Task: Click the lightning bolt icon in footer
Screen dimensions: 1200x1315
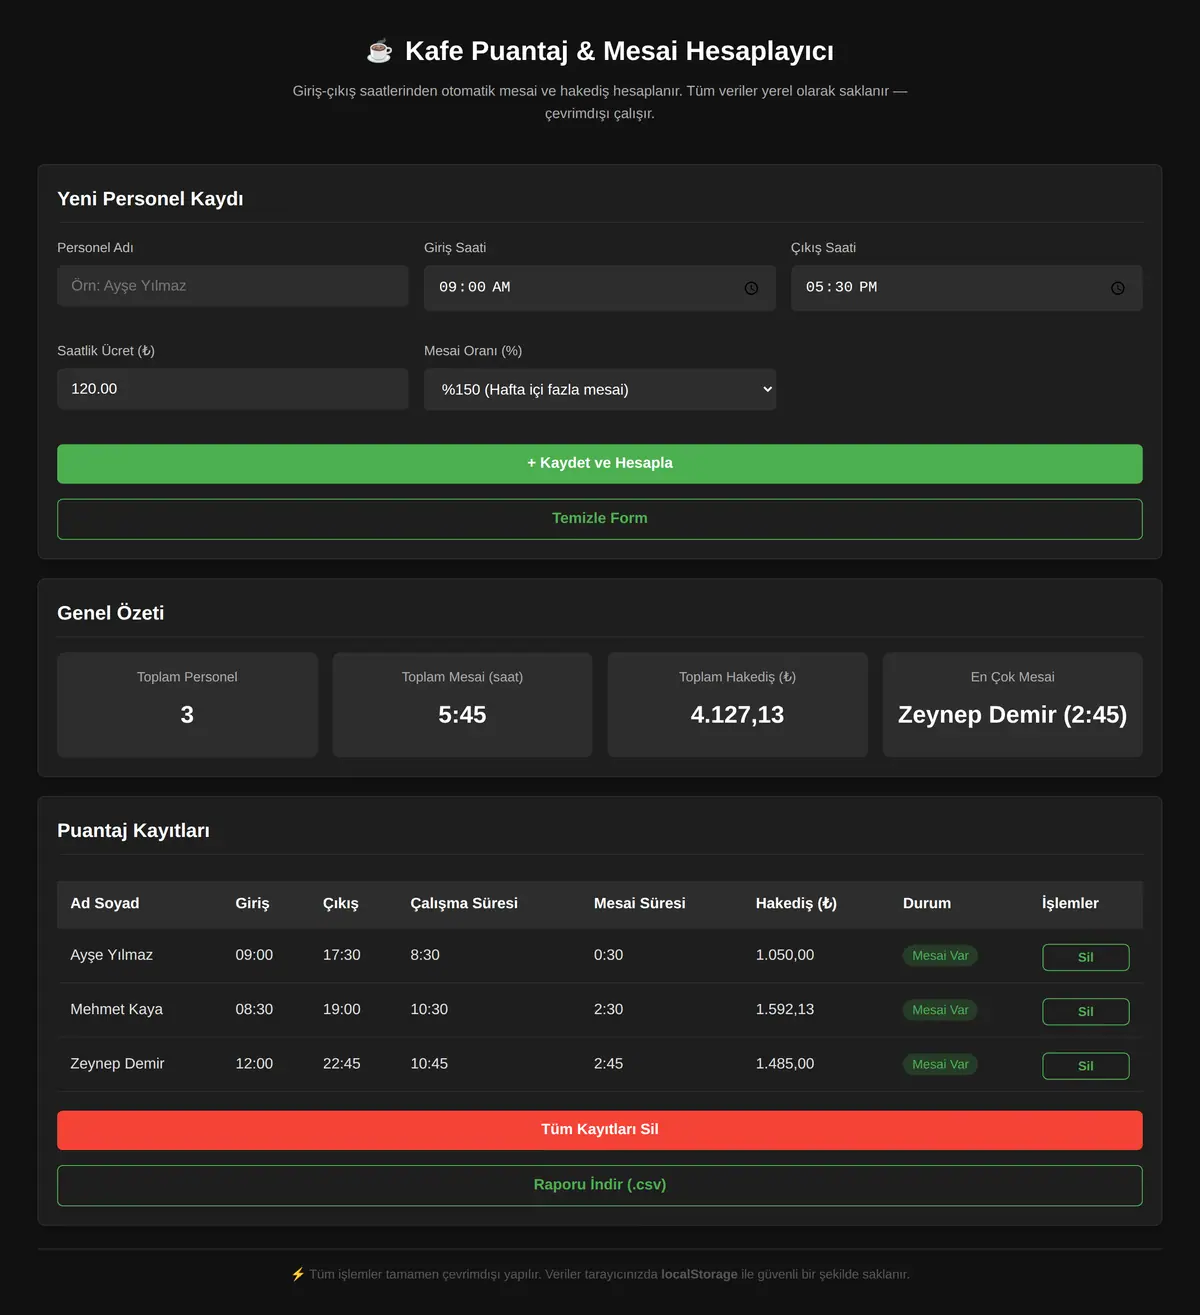Action: click(297, 1274)
